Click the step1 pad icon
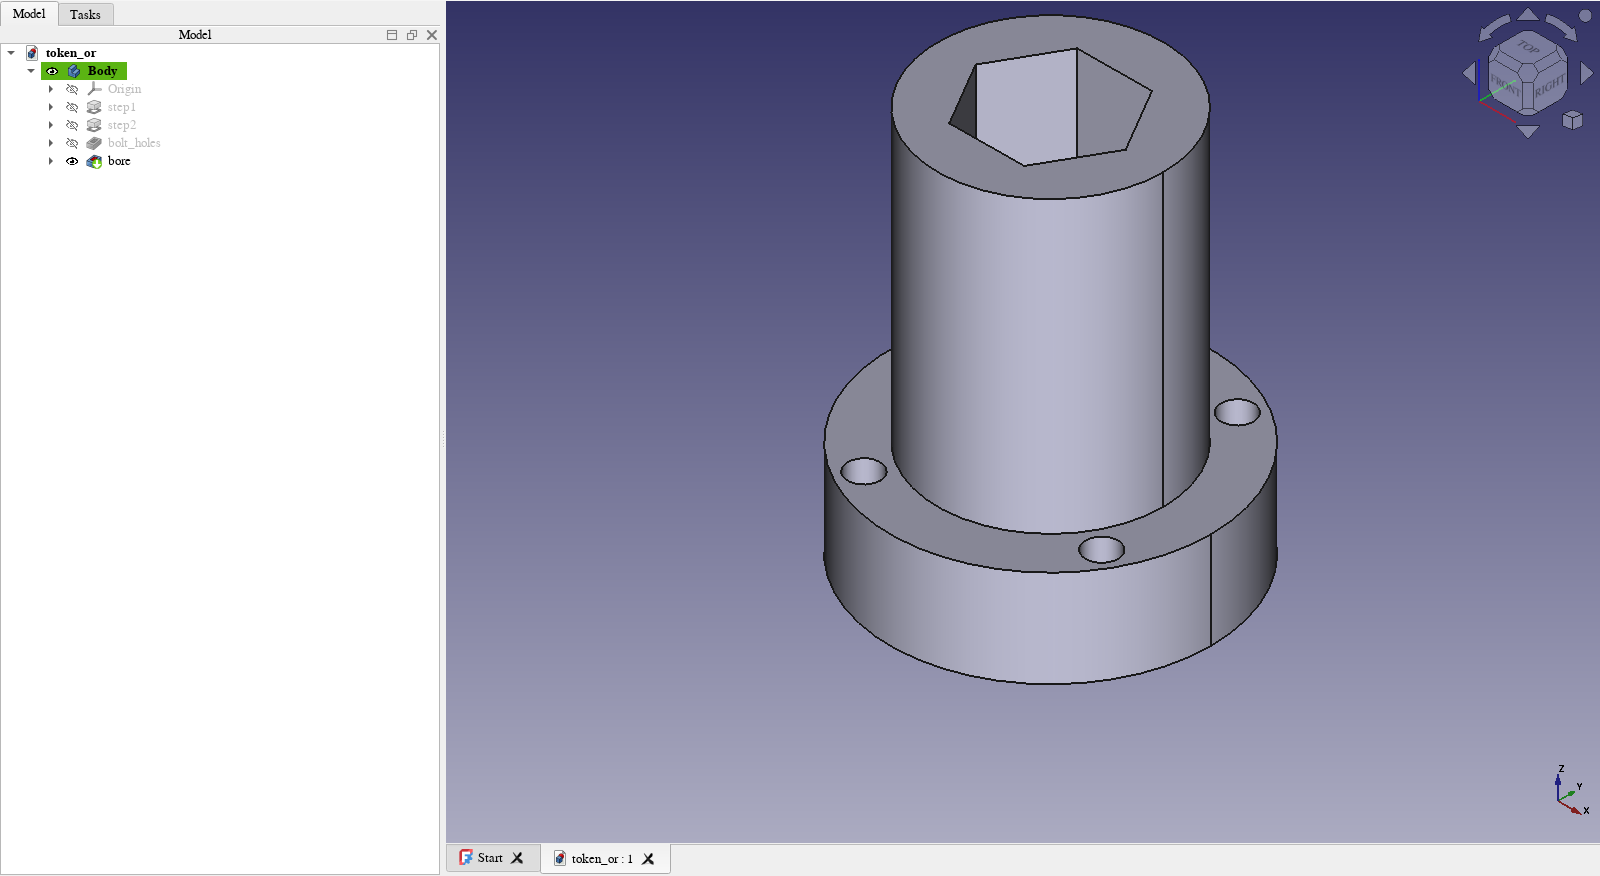The image size is (1600, 876). click(94, 107)
